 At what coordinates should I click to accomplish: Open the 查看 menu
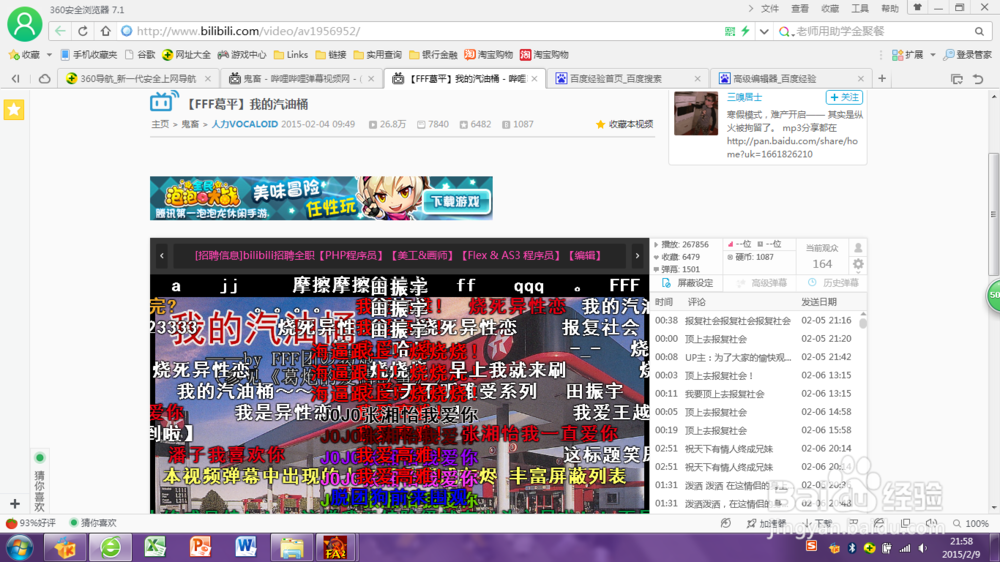[x=800, y=9]
